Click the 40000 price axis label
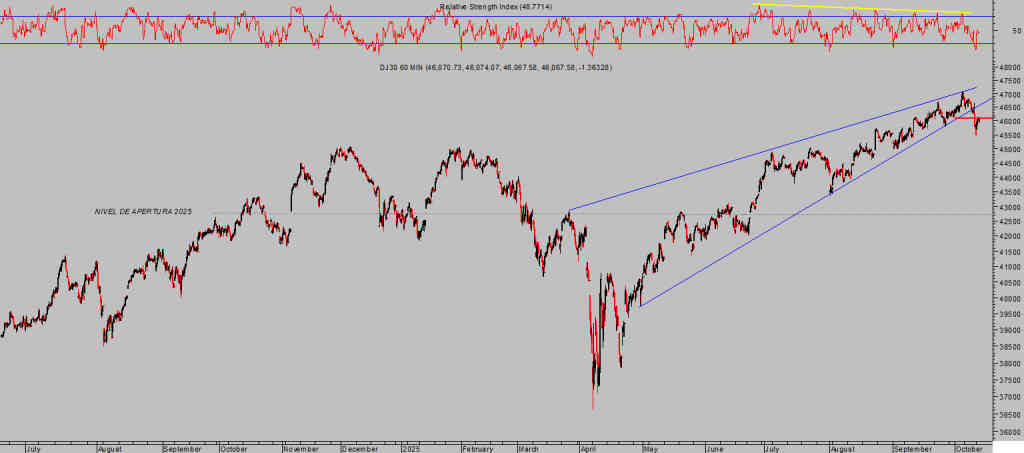This screenshot has width=1024, height=453. [x=1010, y=299]
